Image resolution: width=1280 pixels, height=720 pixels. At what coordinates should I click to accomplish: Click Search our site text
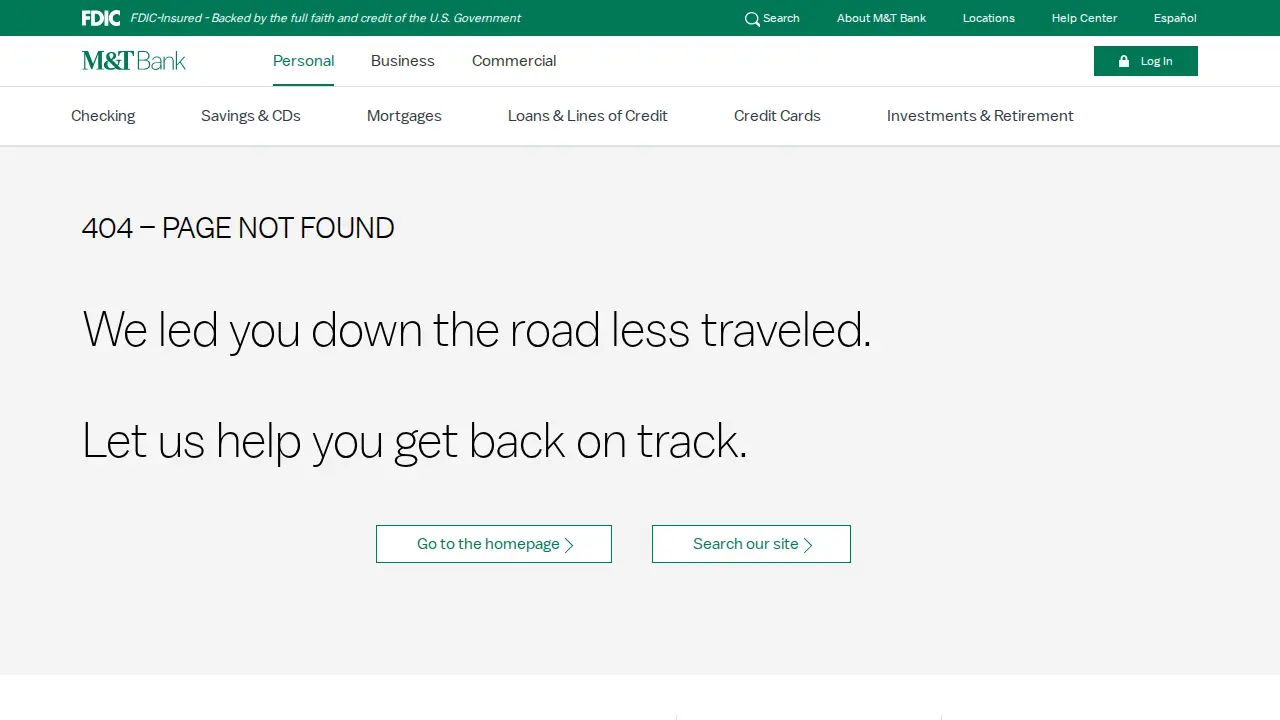746,544
